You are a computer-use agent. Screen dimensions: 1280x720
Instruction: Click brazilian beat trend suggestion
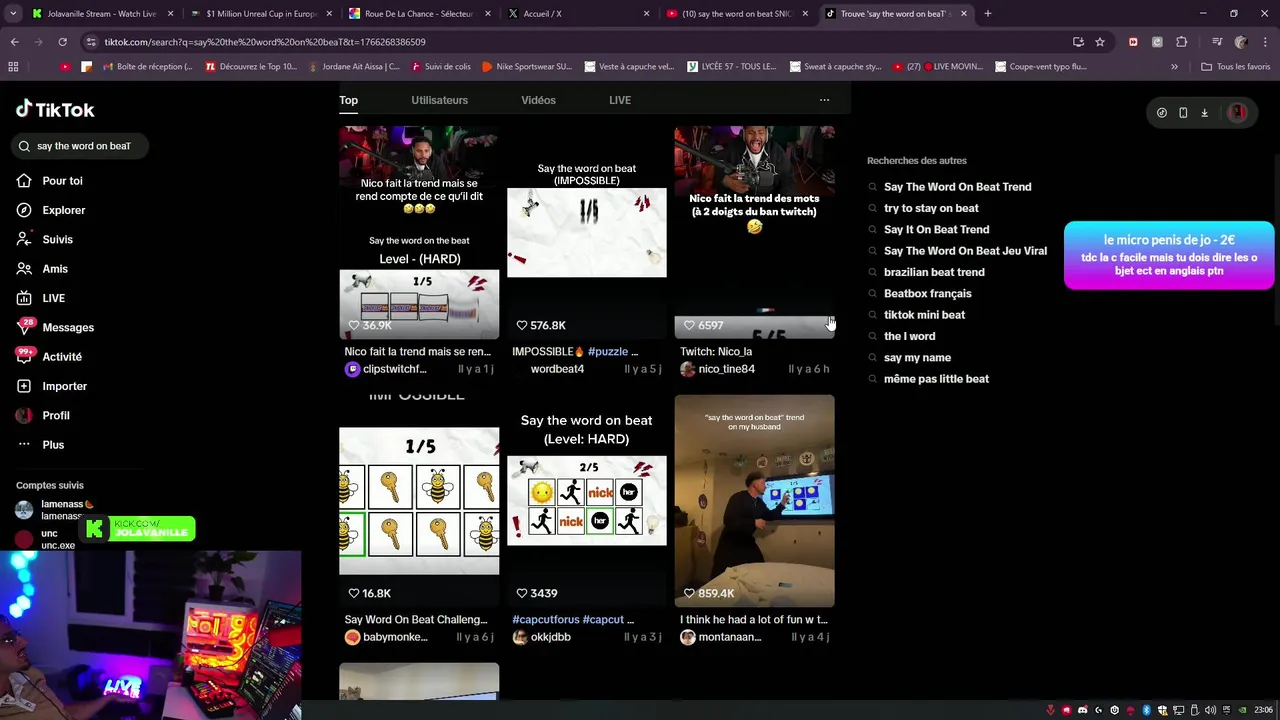(x=934, y=272)
